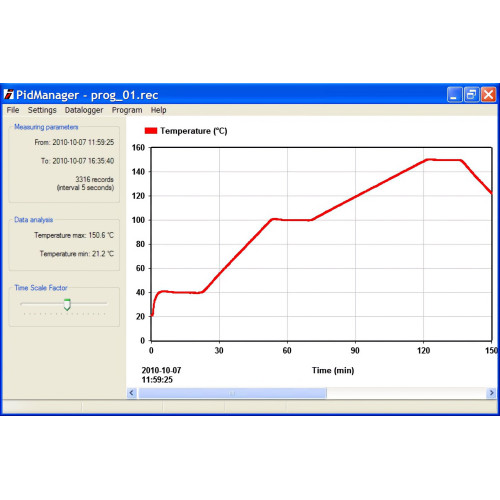Click the 'Time (min)' axis label
The height and width of the screenshot is (500, 500).
click(333, 370)
